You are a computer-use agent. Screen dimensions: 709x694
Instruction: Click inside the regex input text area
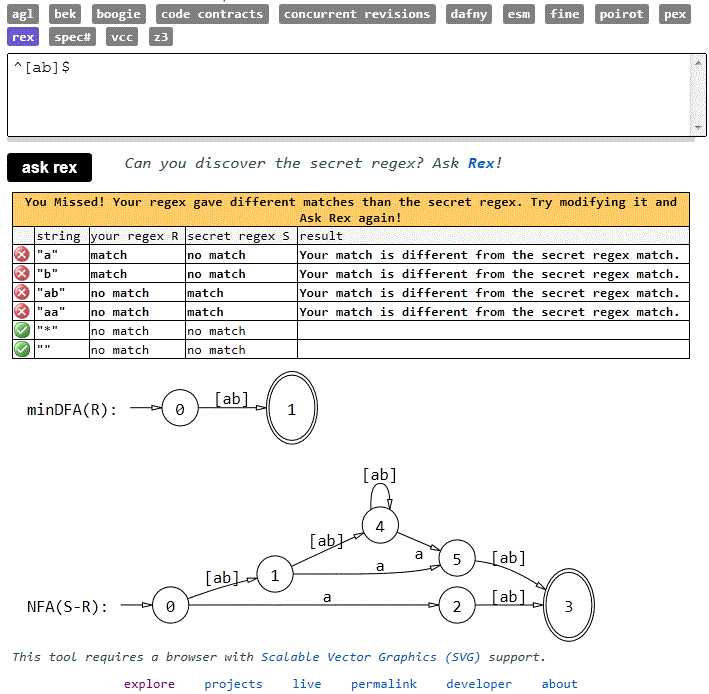pos(340,95)
